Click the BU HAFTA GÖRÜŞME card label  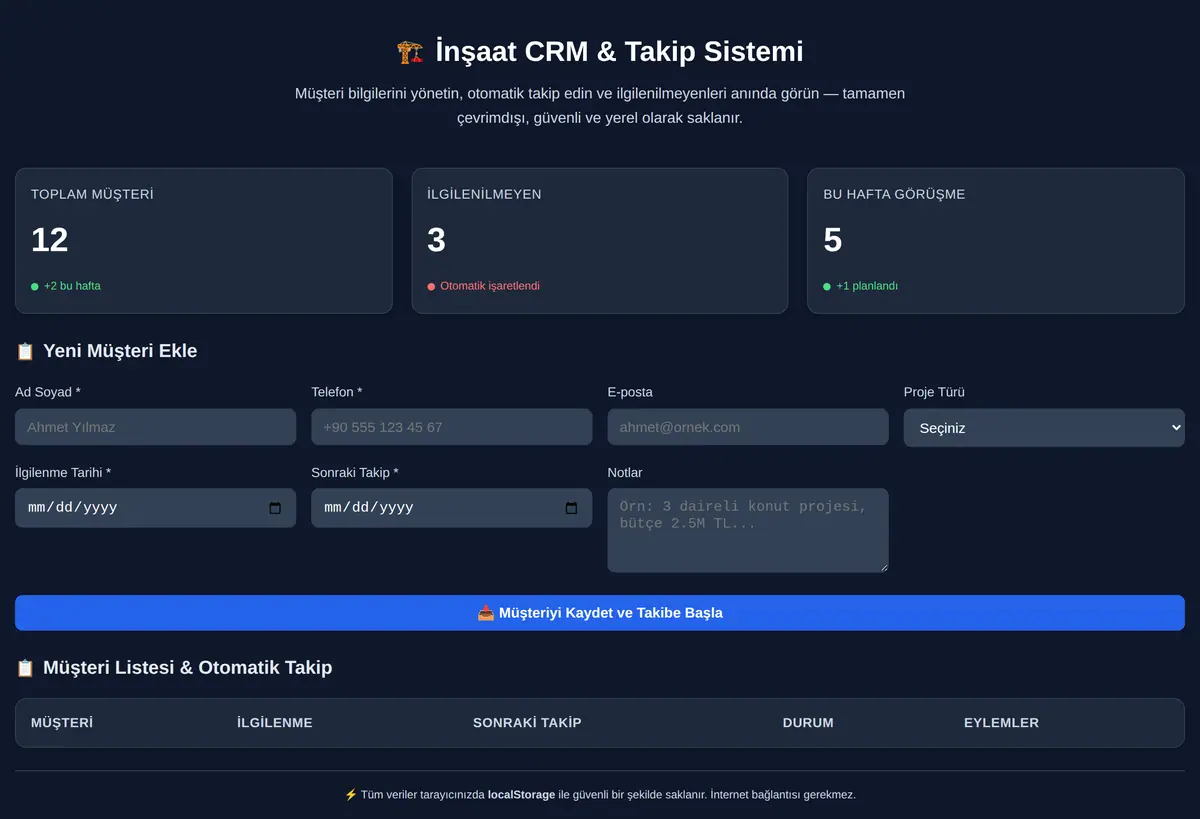[x=894, y=195]
